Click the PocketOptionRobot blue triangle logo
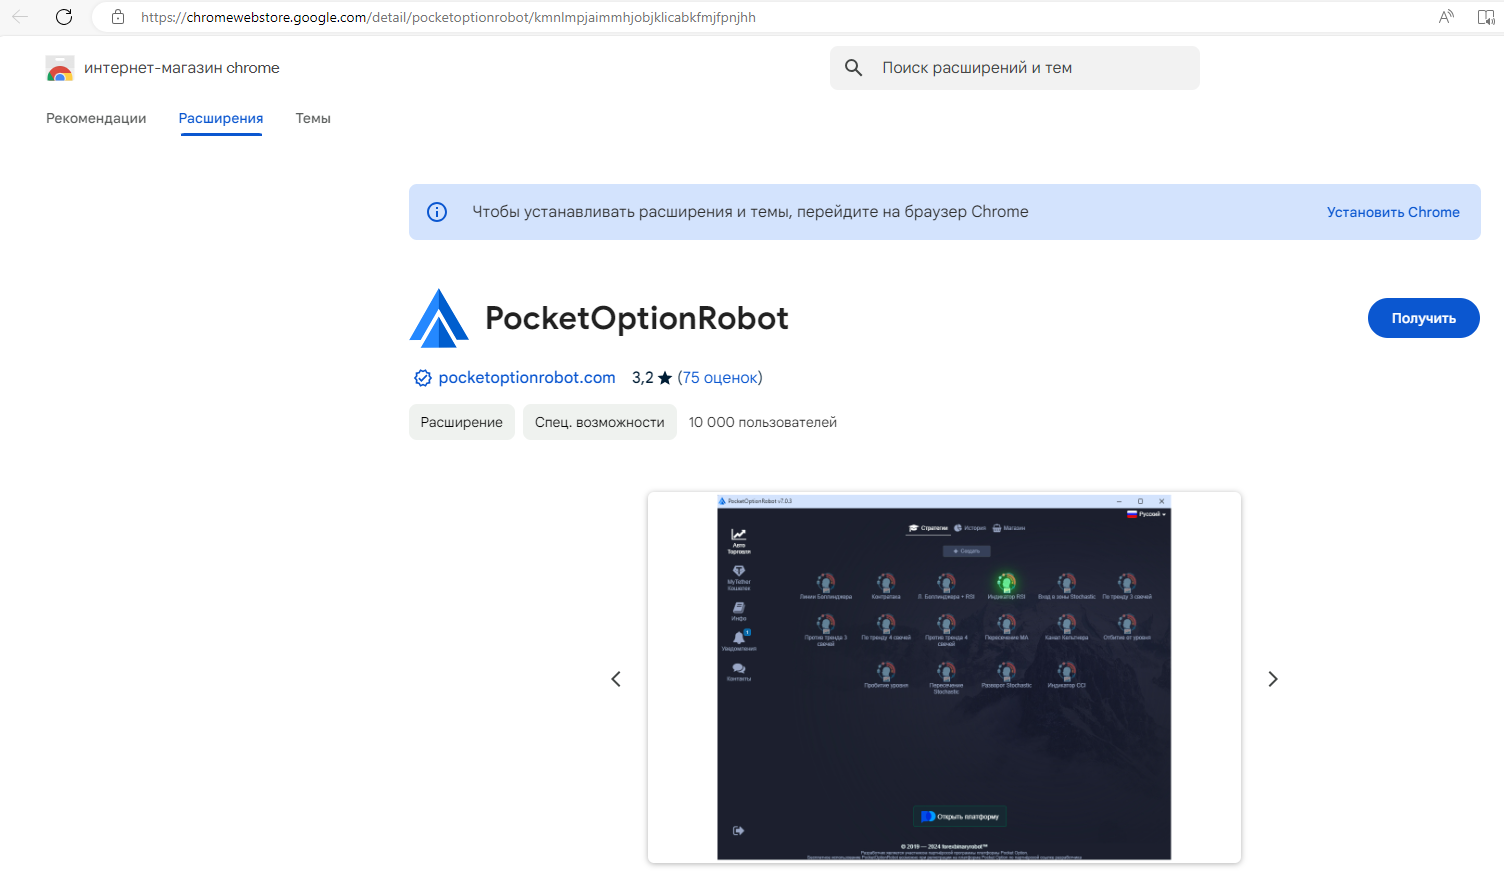The width and height of the screenshot is (1504, 877). [439, 318]
